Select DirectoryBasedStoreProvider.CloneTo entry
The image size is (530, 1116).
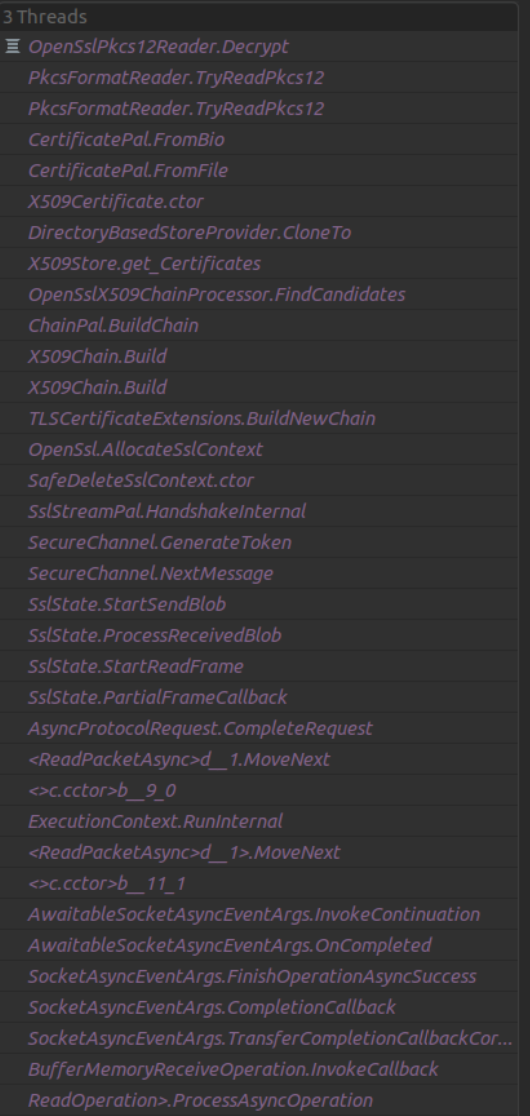pyautogui.click(x=259, y=233)
